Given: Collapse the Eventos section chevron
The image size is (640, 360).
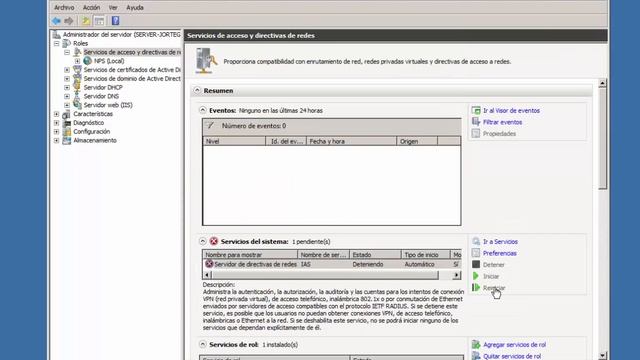Looking at the screenshot, I should click(x=202, y=110).
